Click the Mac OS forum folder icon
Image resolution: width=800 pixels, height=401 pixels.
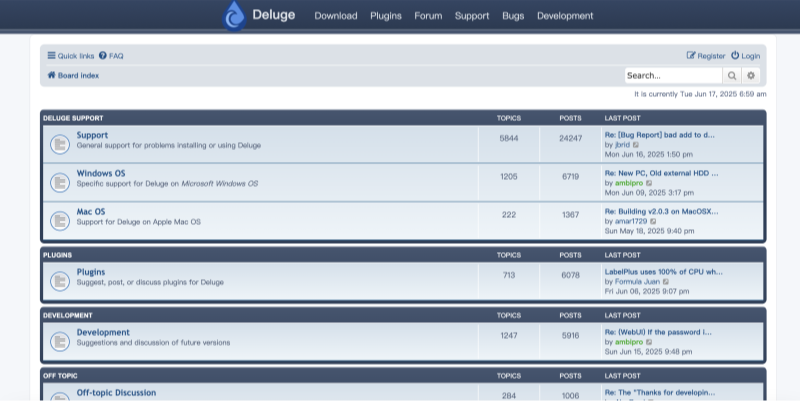click(60, 221)
